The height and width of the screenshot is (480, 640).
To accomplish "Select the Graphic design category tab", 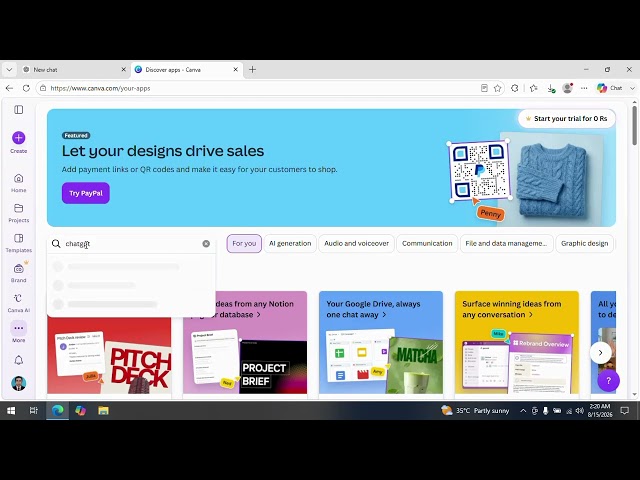I will click(584, 243).
